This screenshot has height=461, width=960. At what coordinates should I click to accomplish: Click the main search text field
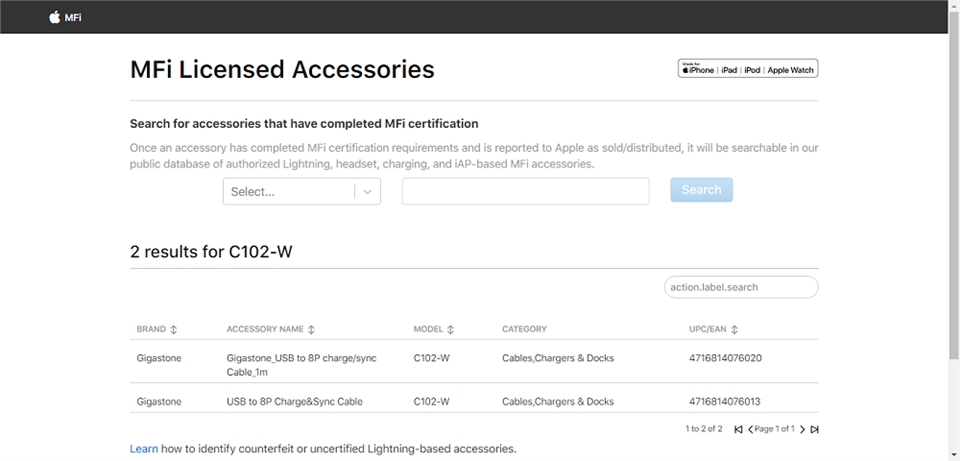coord(525,191)
